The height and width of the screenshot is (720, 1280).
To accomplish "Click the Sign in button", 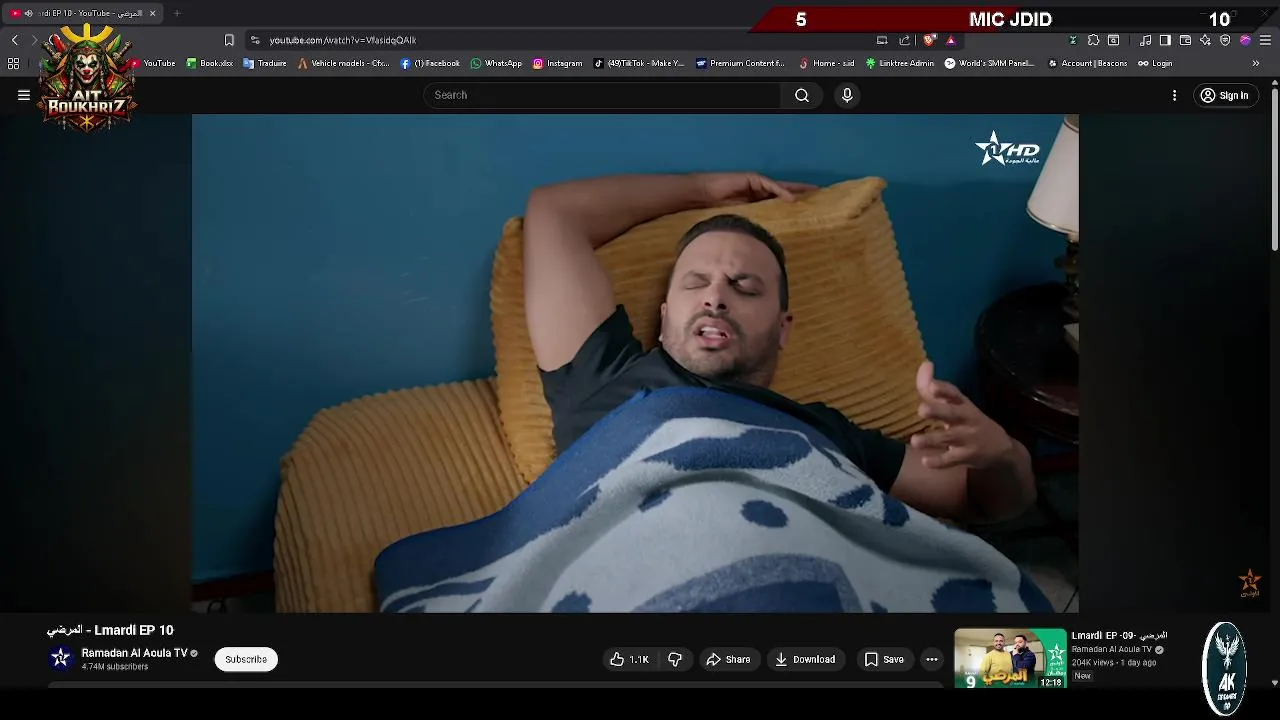I will 1224,95.
